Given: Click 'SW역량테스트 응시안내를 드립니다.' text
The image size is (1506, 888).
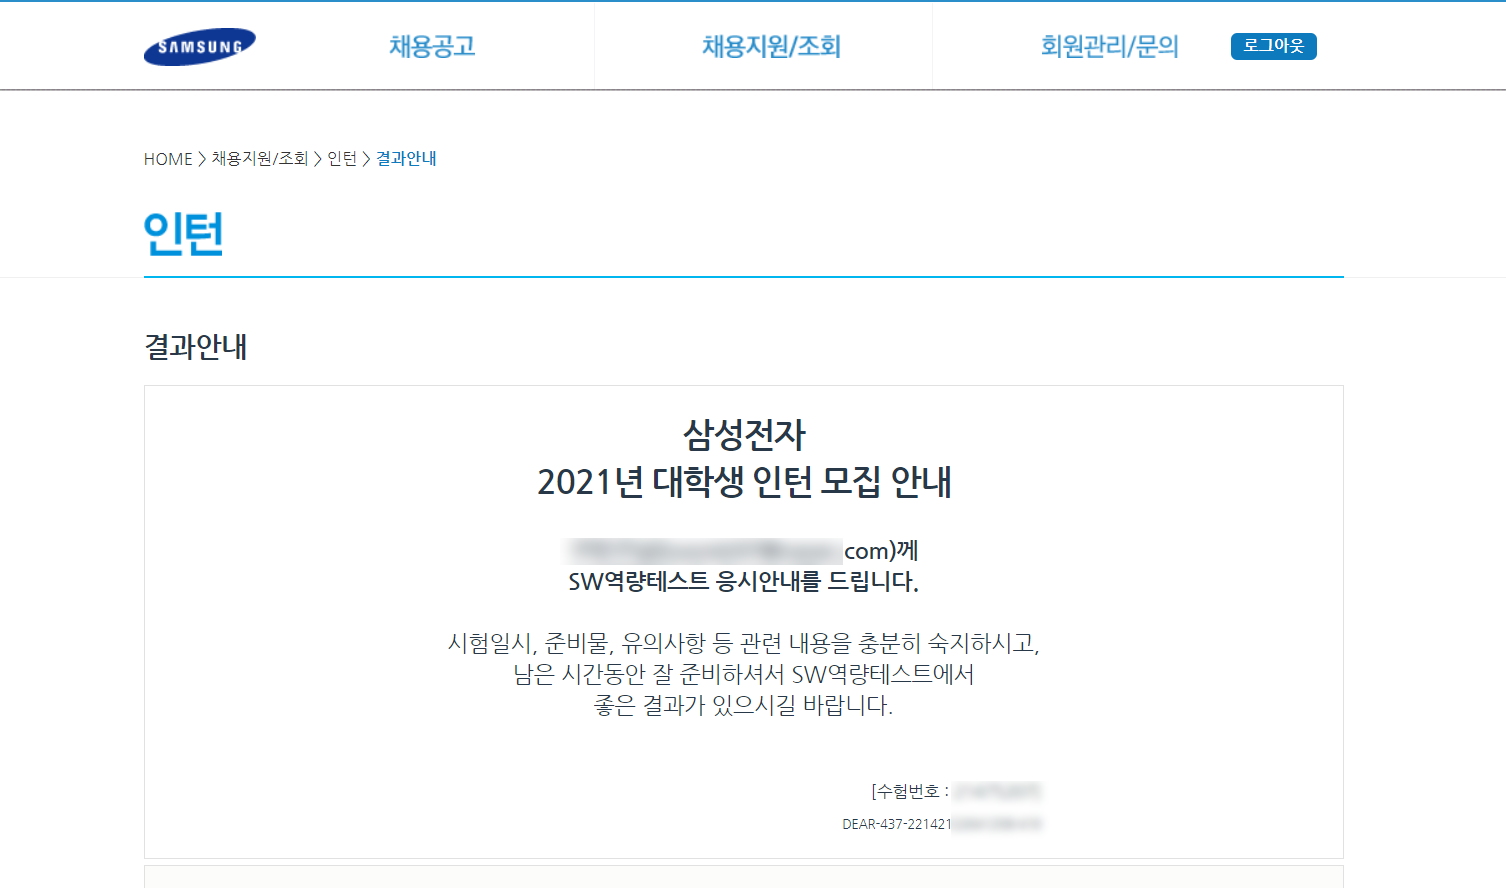Looking at the screenshot, I should 743,581.
